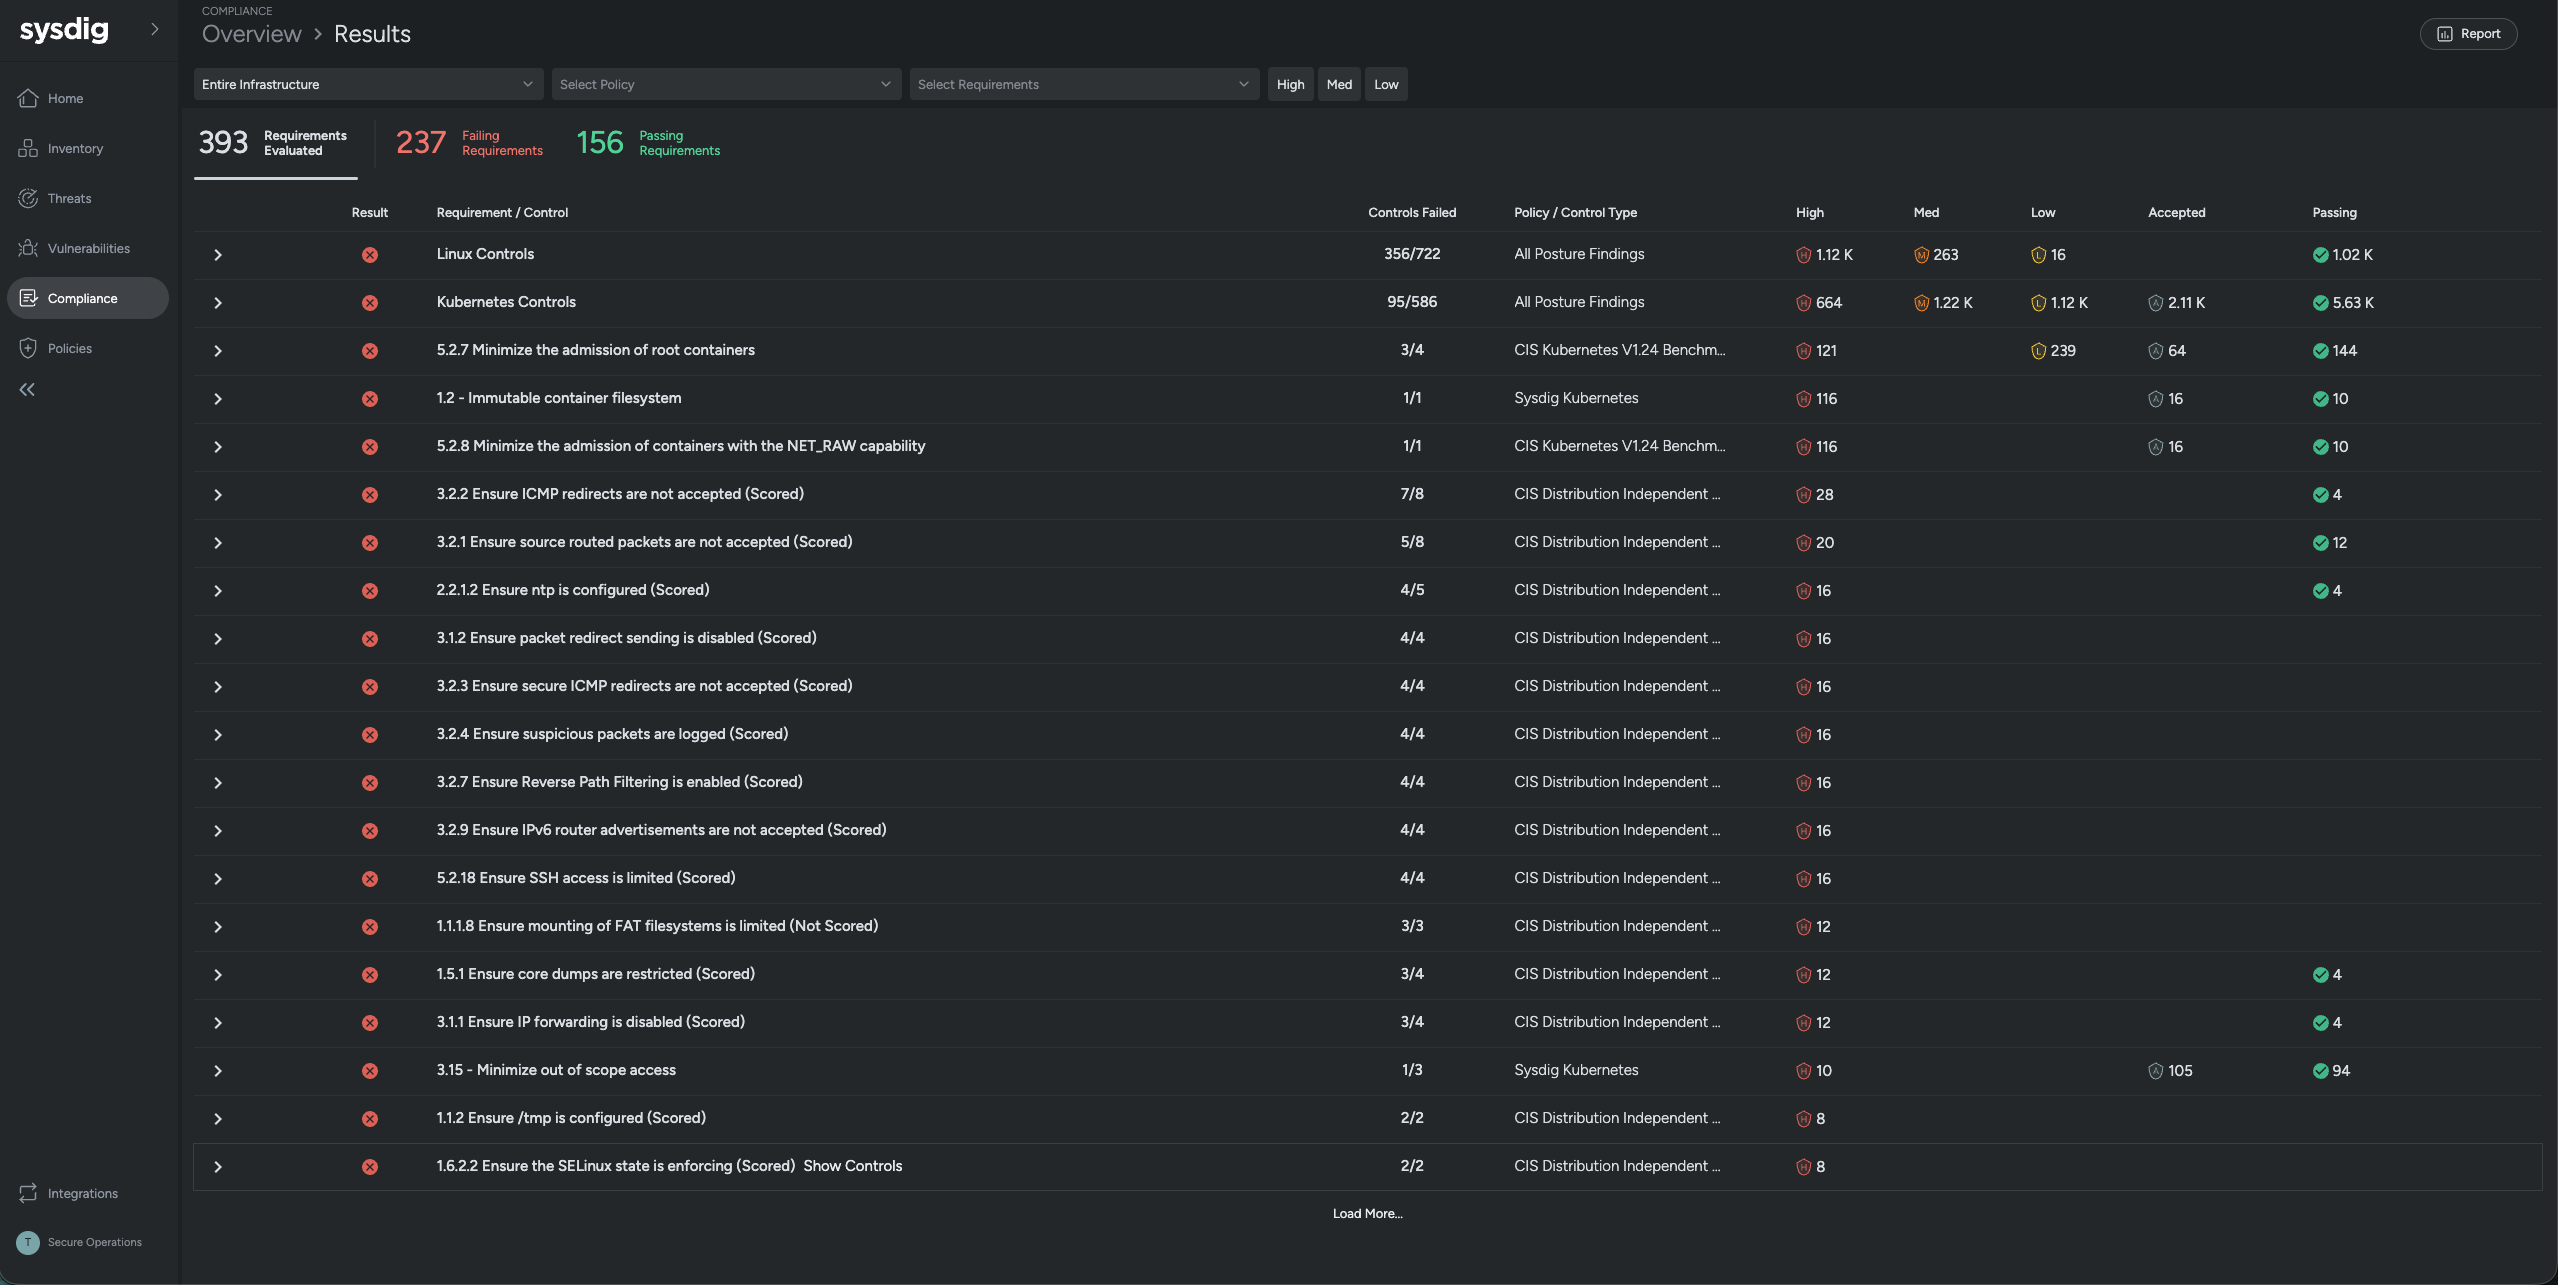Click Load More at table bottom
2558x1285 pixels.
point(1367,1213)
